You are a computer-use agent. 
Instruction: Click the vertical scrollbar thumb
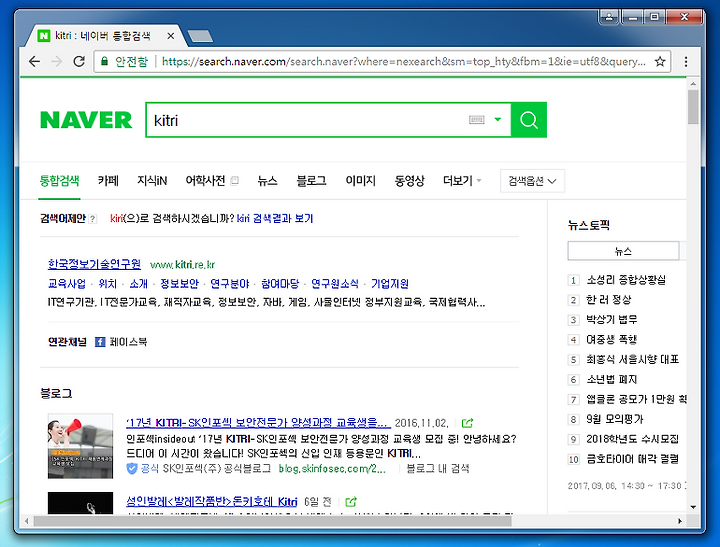click(x=693, y=107)
